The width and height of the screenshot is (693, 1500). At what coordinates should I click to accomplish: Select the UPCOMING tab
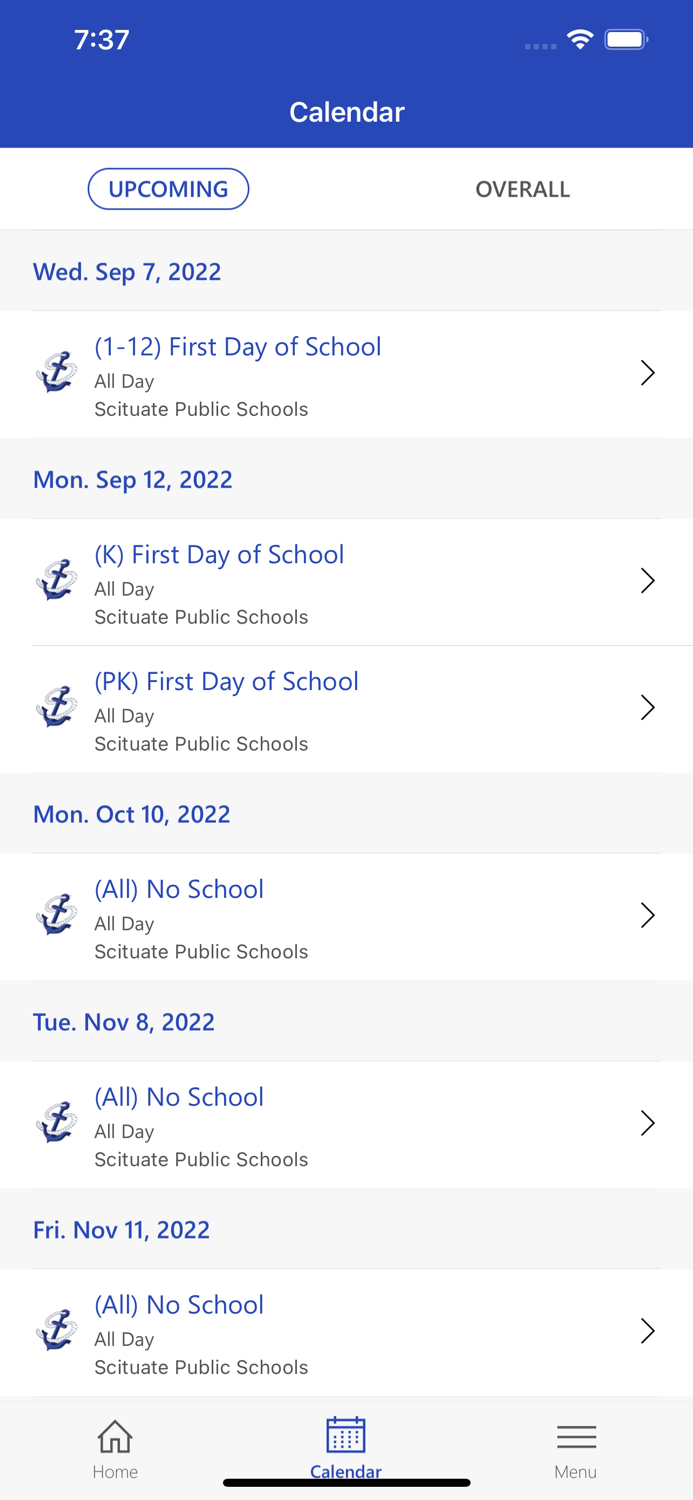click(168, 188)
